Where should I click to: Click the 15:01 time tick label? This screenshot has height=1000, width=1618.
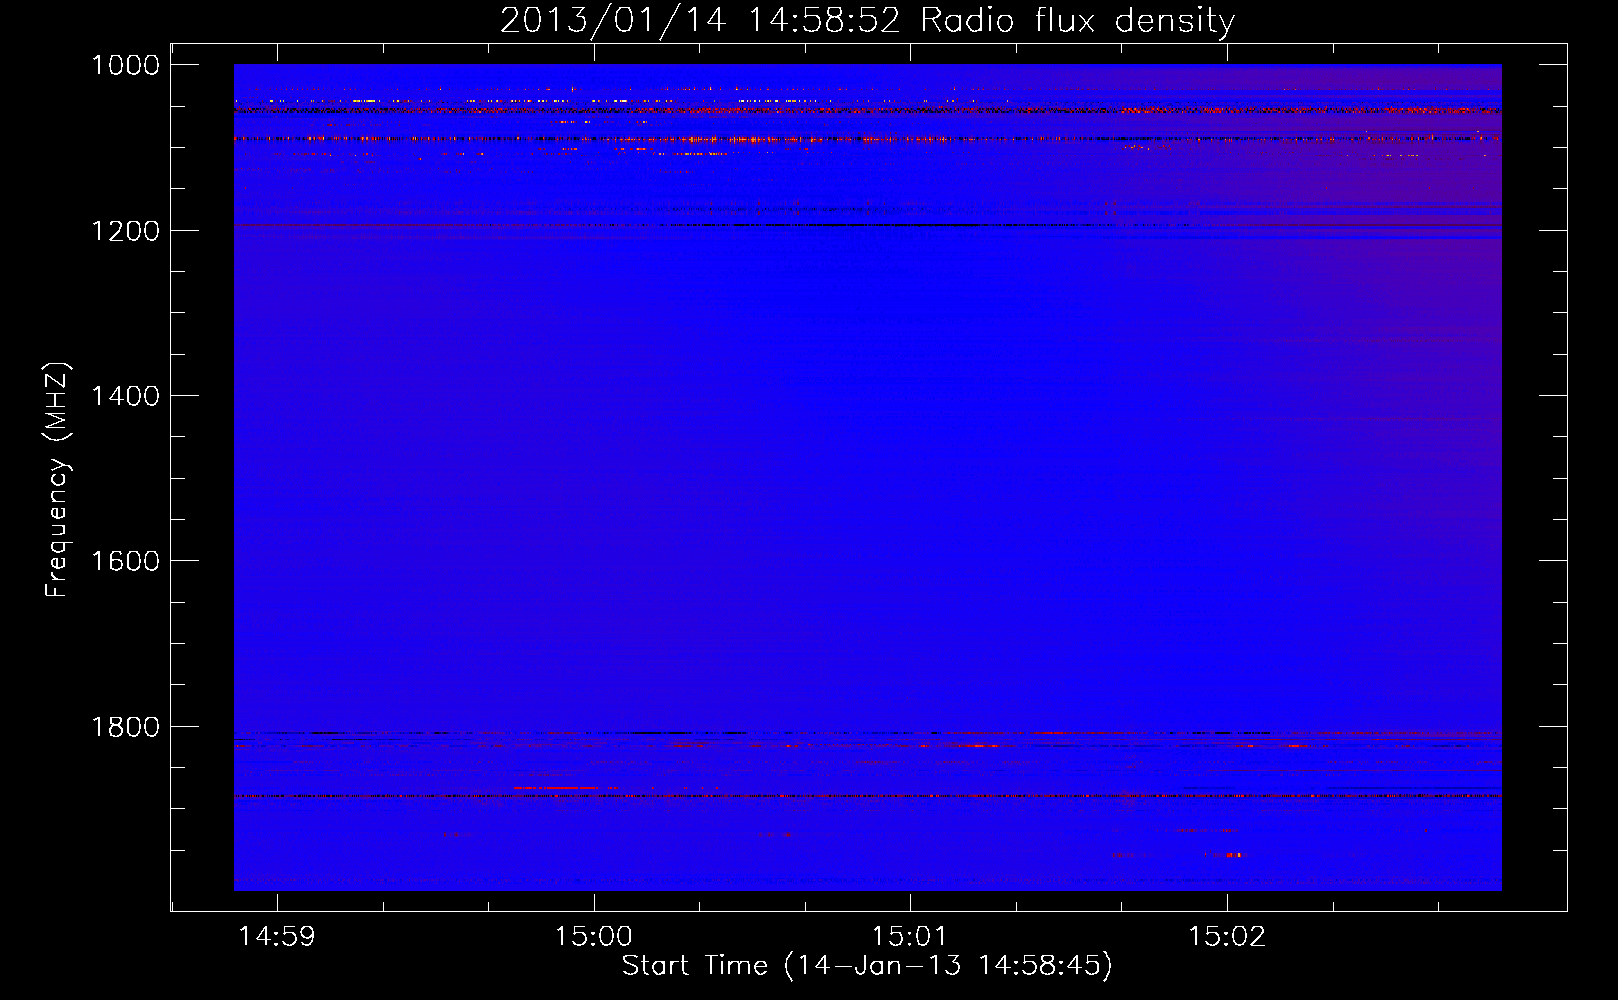[x=910, y=937]
